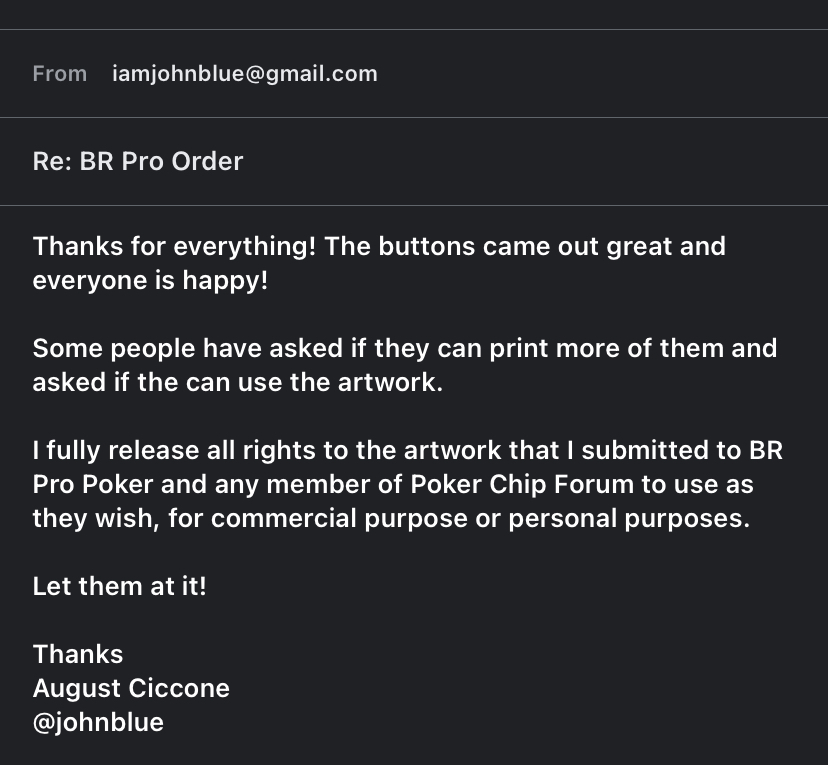The width and height of the screenshot is (828, 765).
Task: Click the word 'commercial' in the message
Action: click(284, 518)
